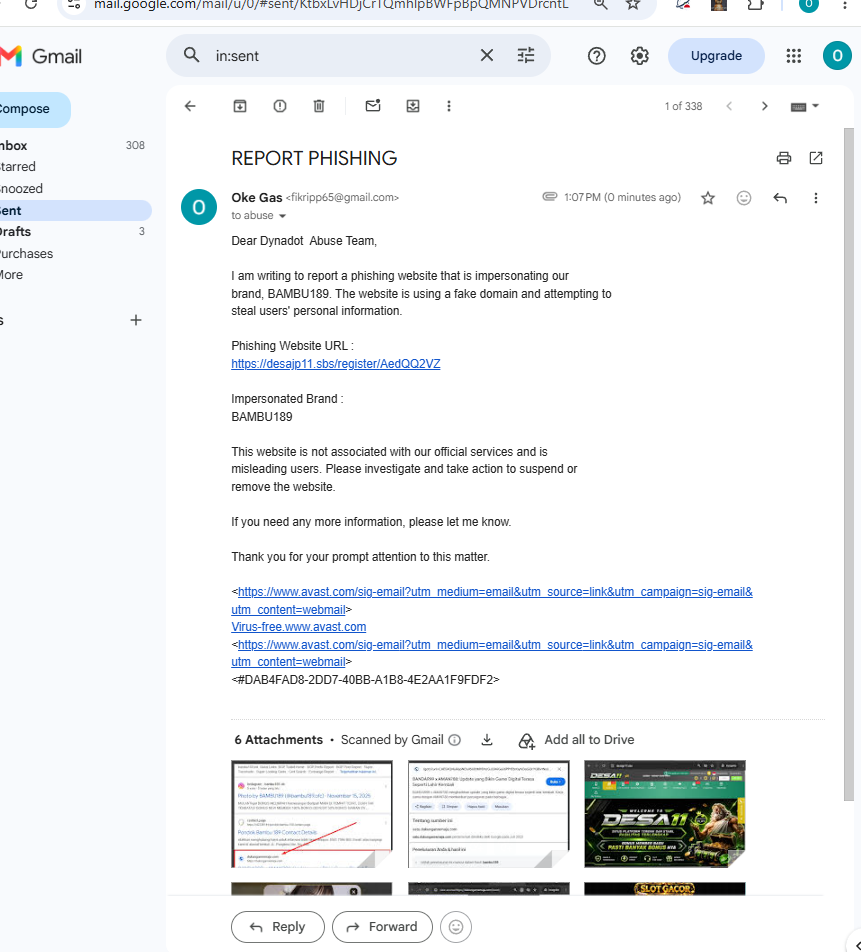Bookmark page with browser star
Viewport: 861px width, 952px height.
[x=633, y=5]
